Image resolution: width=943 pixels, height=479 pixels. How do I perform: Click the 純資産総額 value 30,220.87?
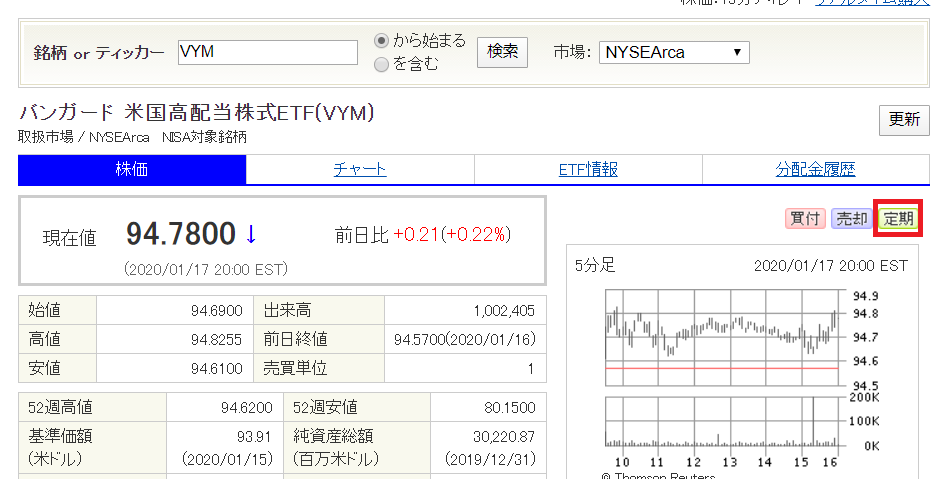(504, 437)
